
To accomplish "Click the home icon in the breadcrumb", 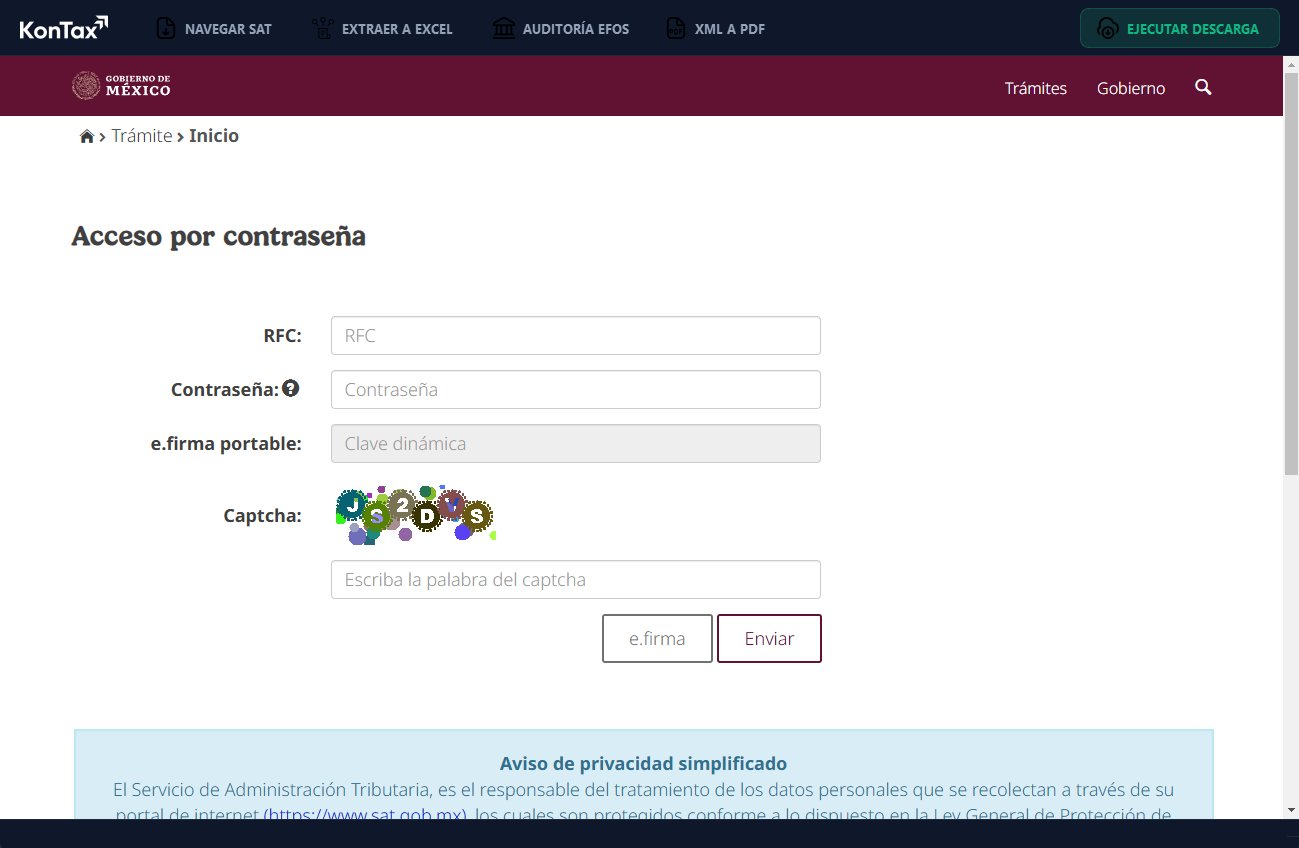I will click(87, 134).
